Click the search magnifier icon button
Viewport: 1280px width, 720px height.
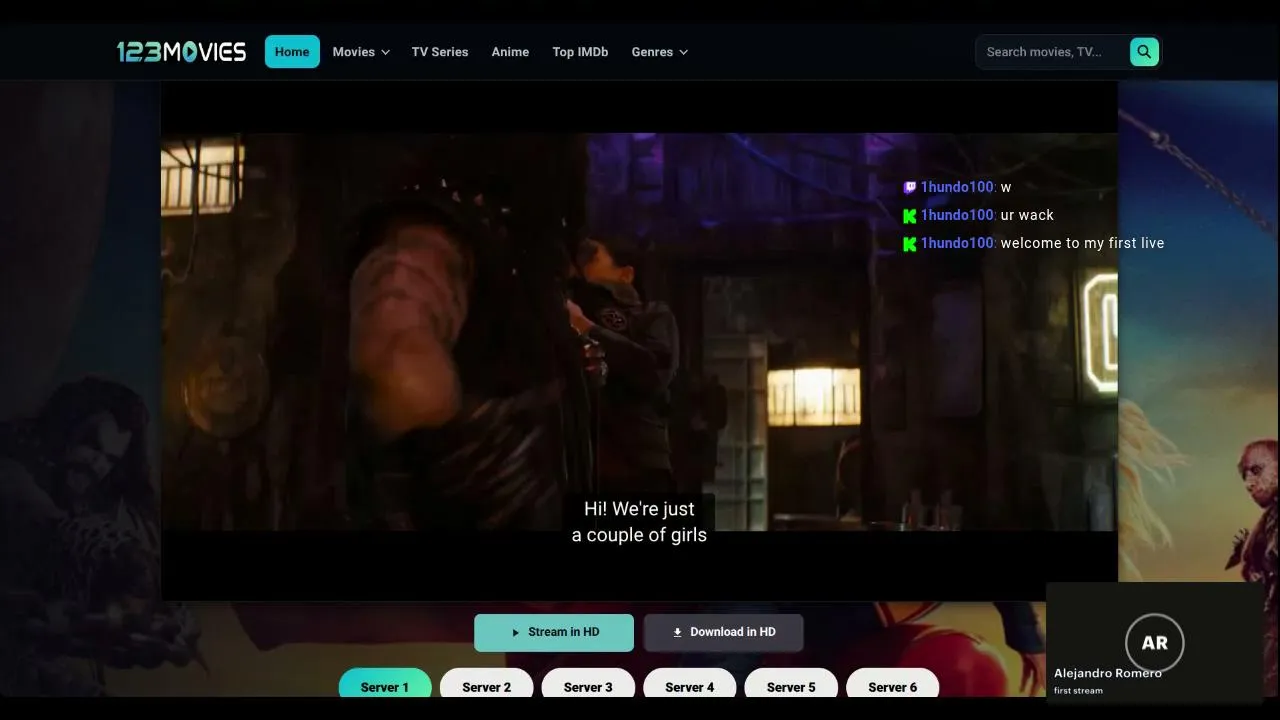[x=1144, y=52]
